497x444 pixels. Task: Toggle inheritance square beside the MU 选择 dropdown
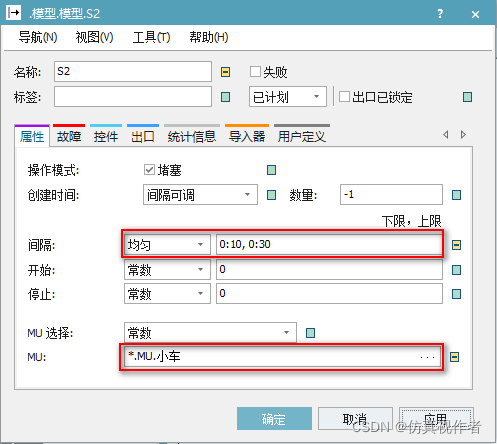pos(310,333)
